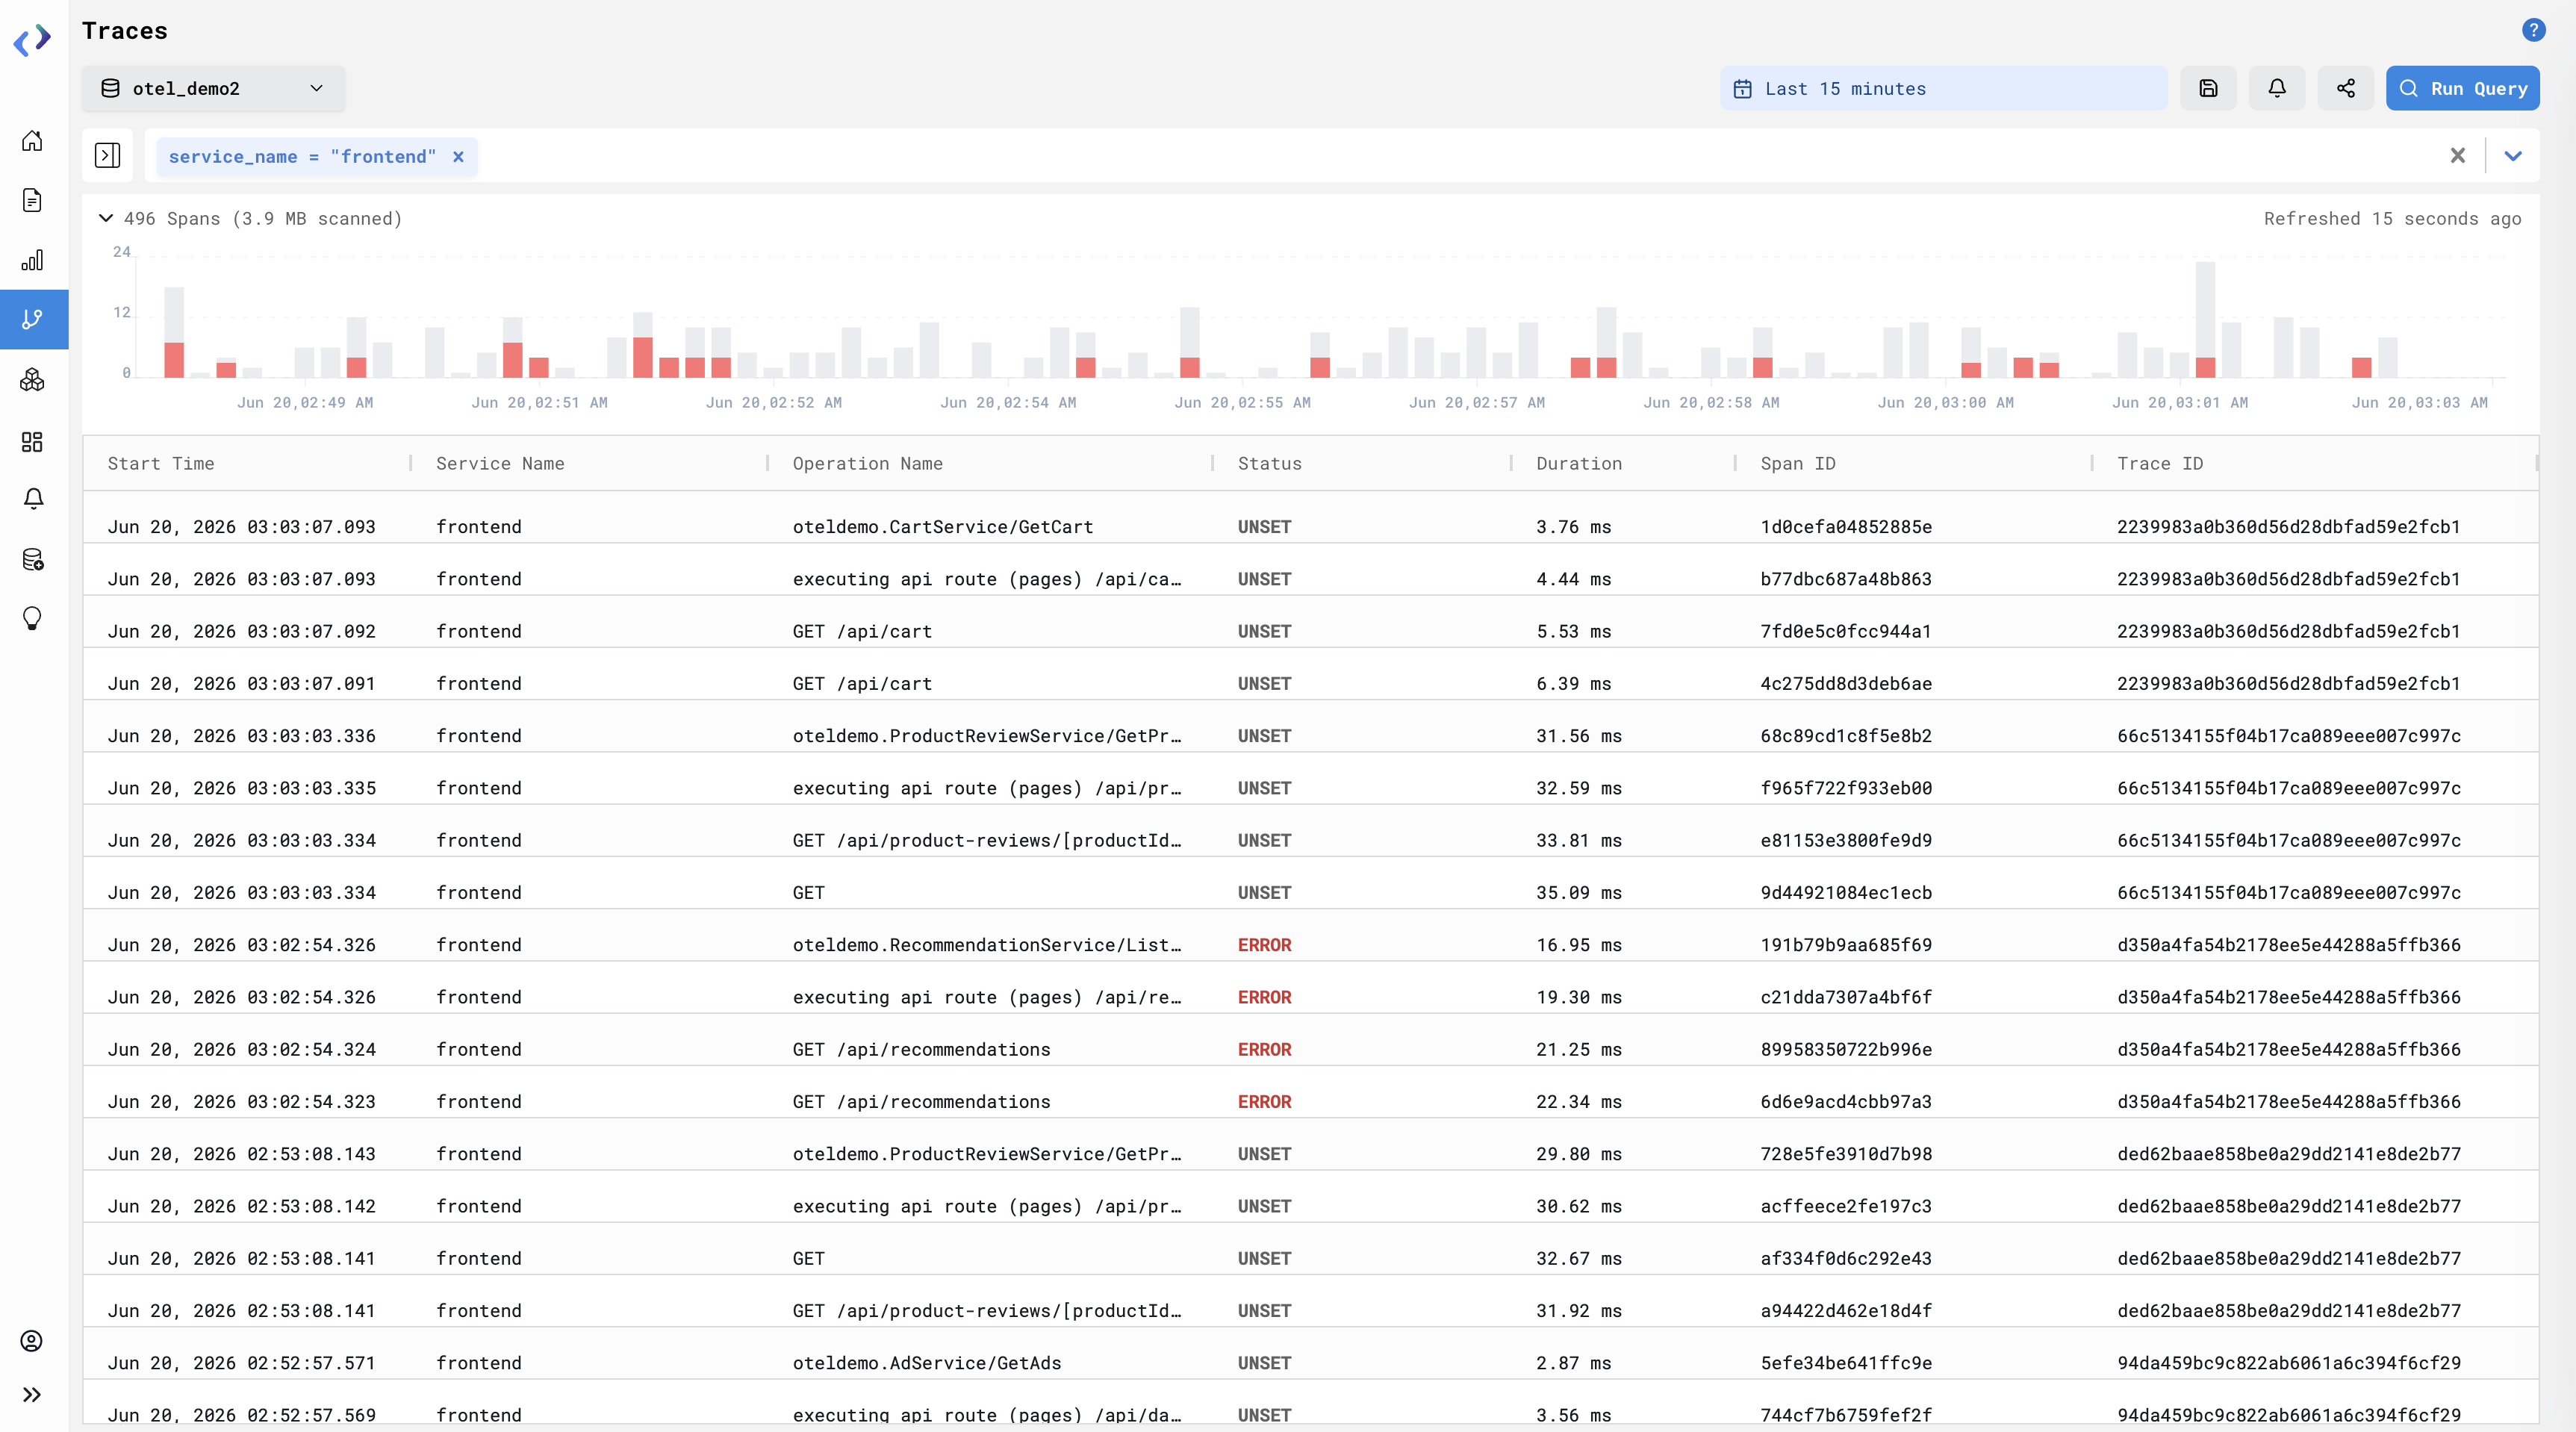
Task: Open the user account icon in sidebar
Action: coord(32,1341)
